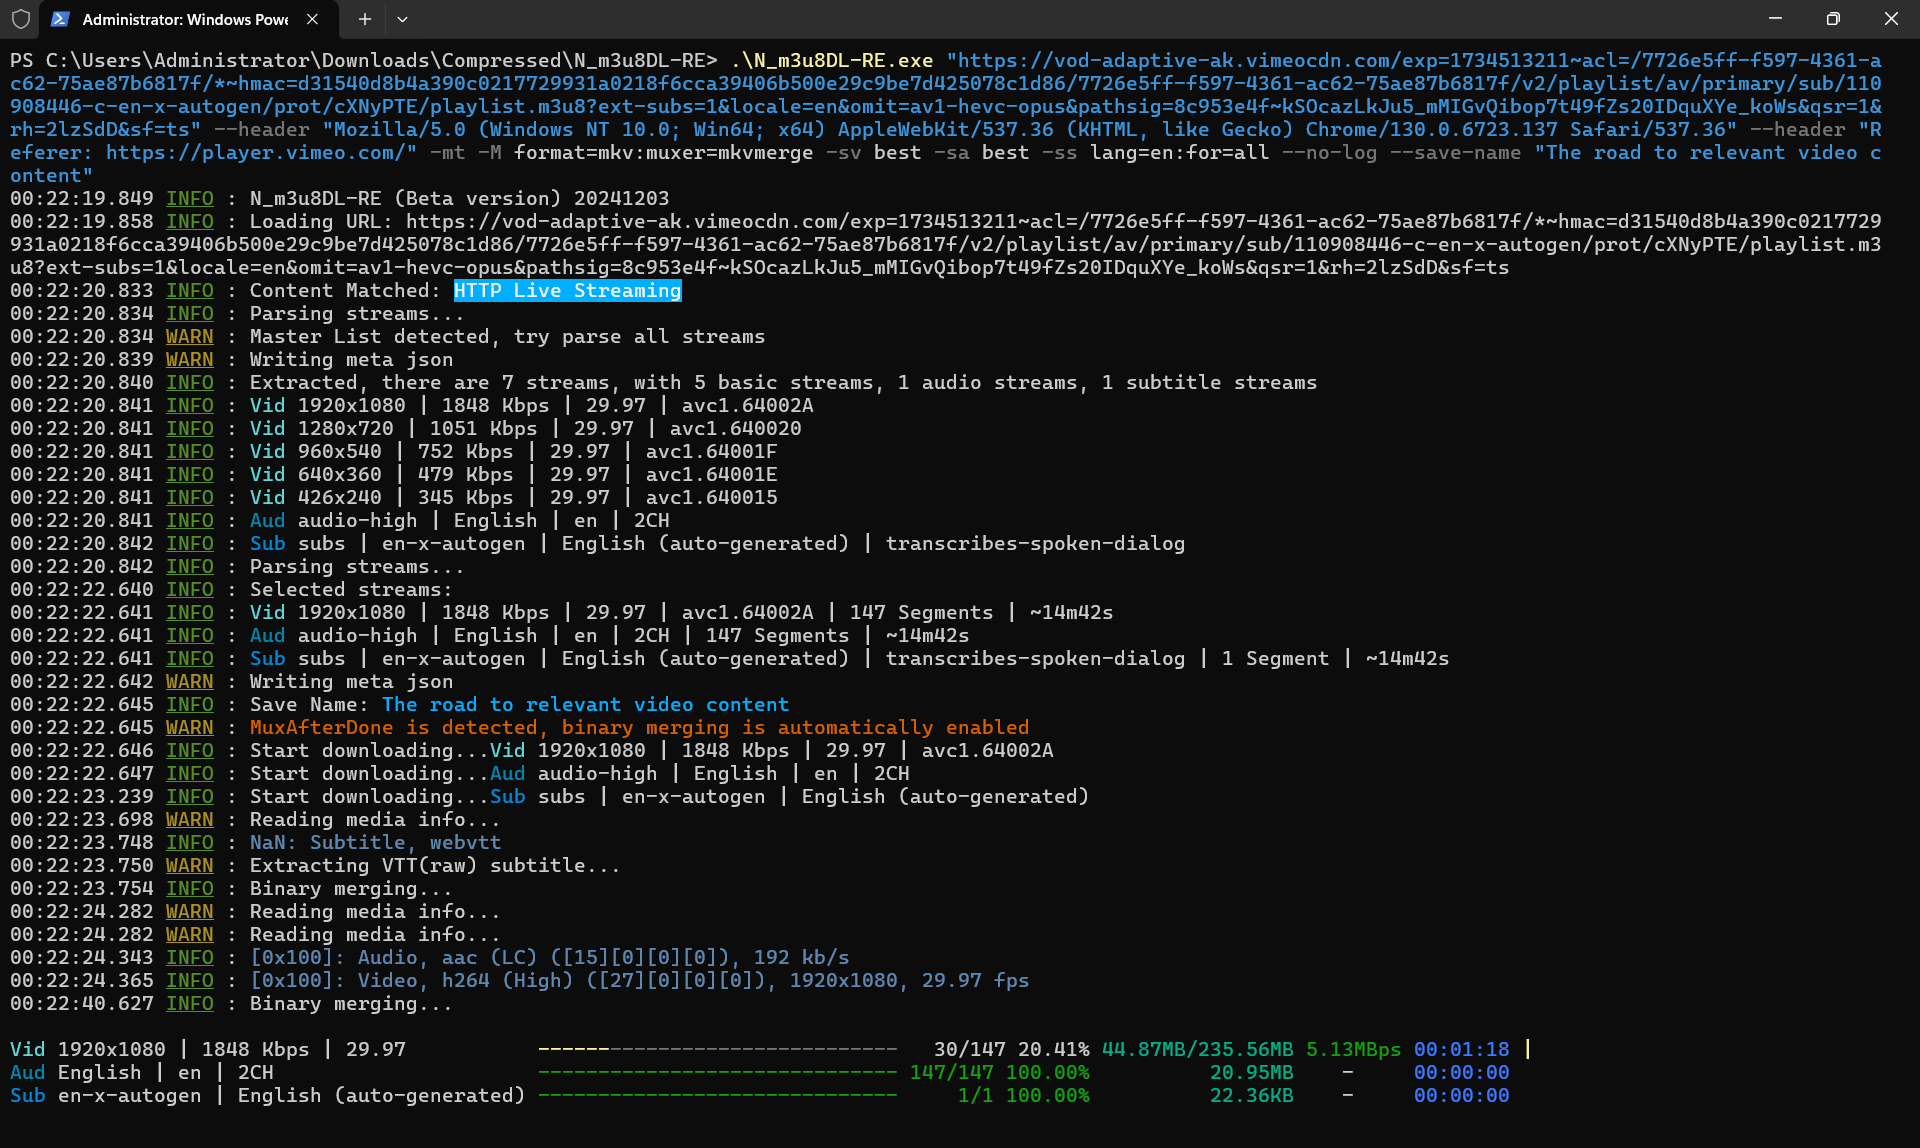1920x1148 pixels.
Task: Click the Sub en-x-autogen progress bar
Action: click(x=717, y=1095)
